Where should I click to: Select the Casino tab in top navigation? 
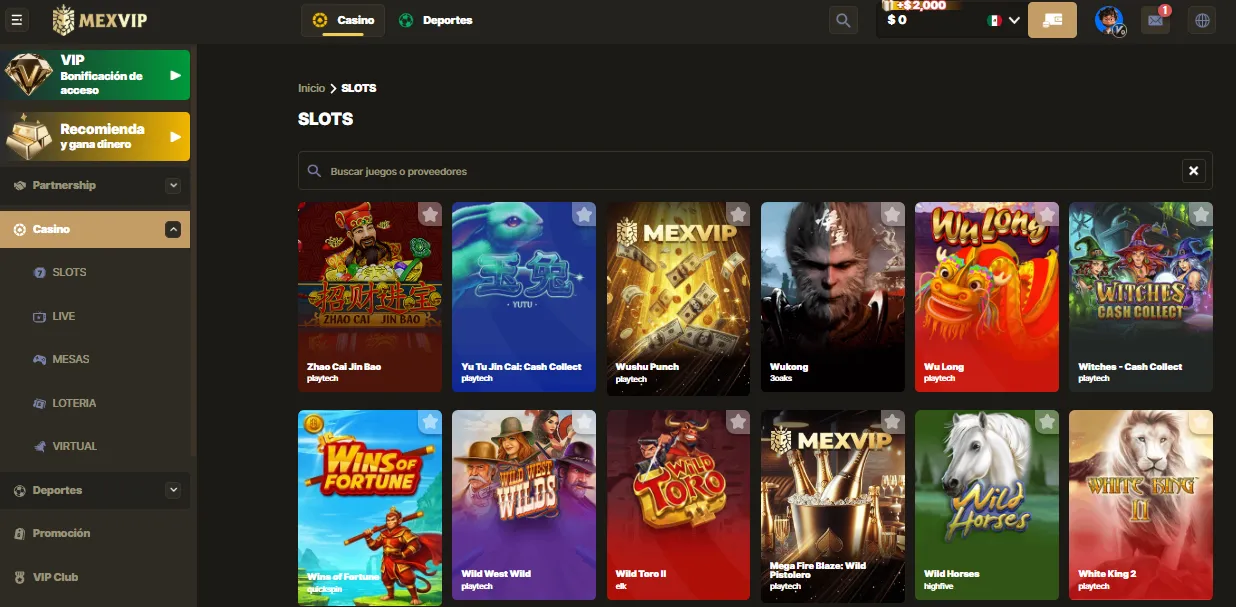pyautogui.click(x=342, y=19)
